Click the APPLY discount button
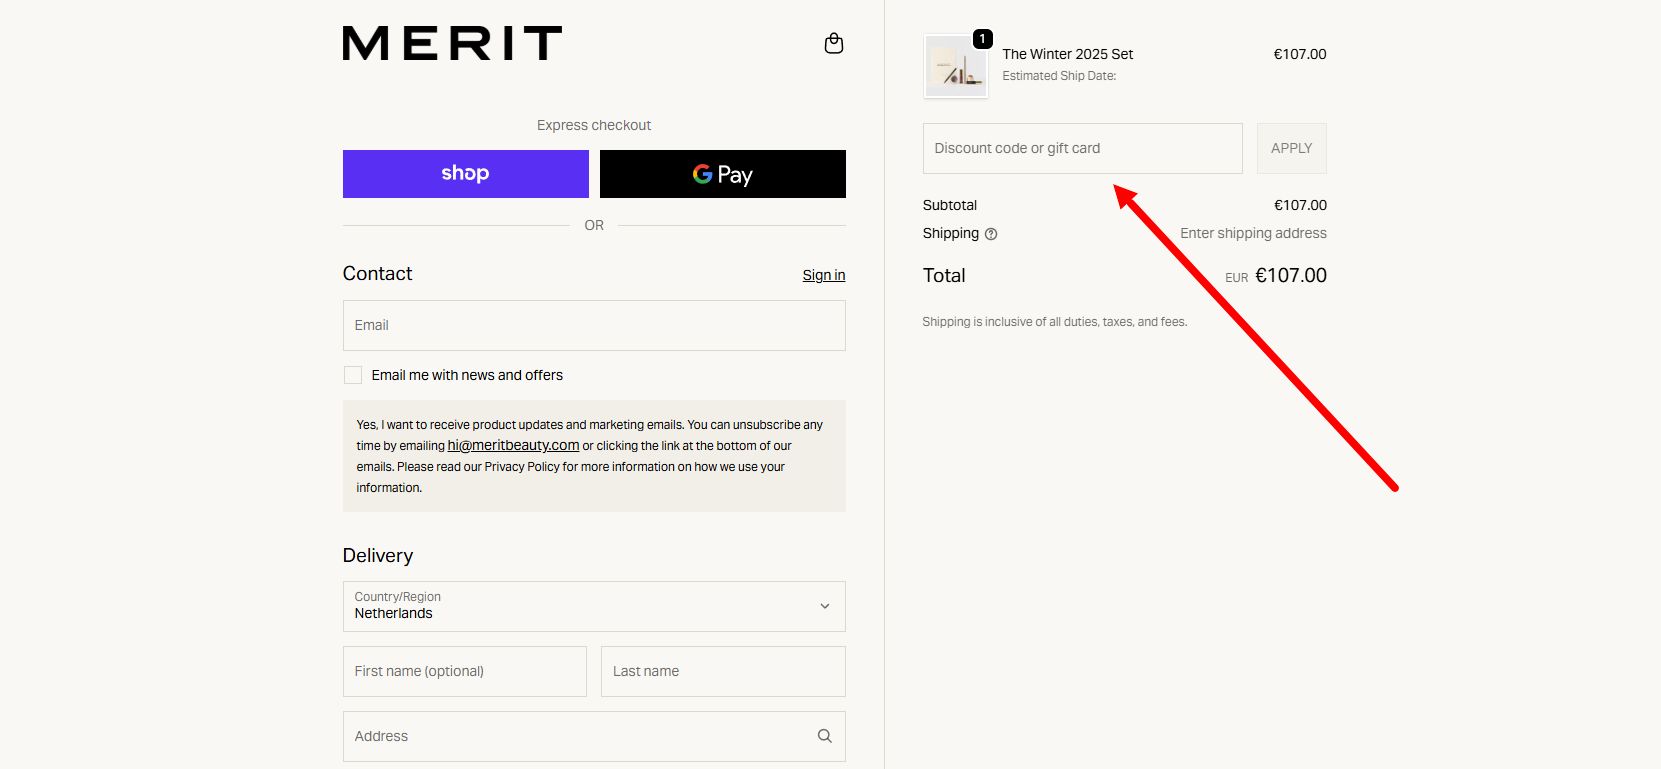Screen dimensions: 1661x769 tap(1292, 148)
